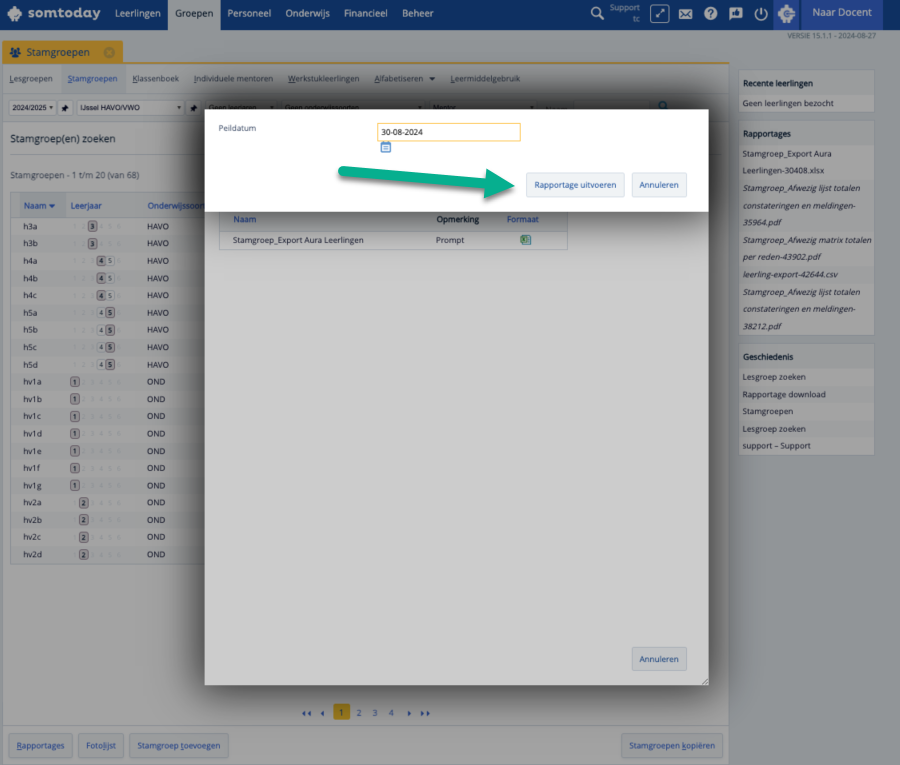Switch to the Klassenboek tab
Image resolution: width=900 pixels, height=765 pixels.
(155, 78)
